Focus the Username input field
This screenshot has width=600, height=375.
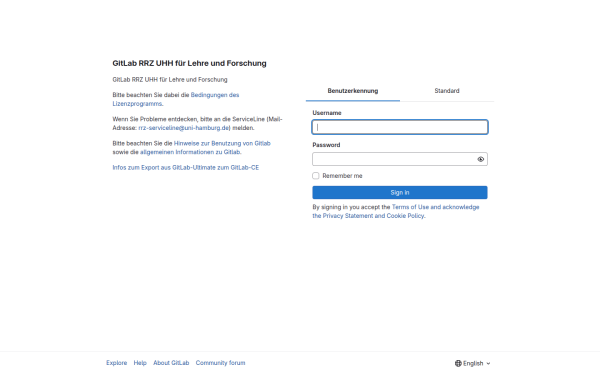400,127
